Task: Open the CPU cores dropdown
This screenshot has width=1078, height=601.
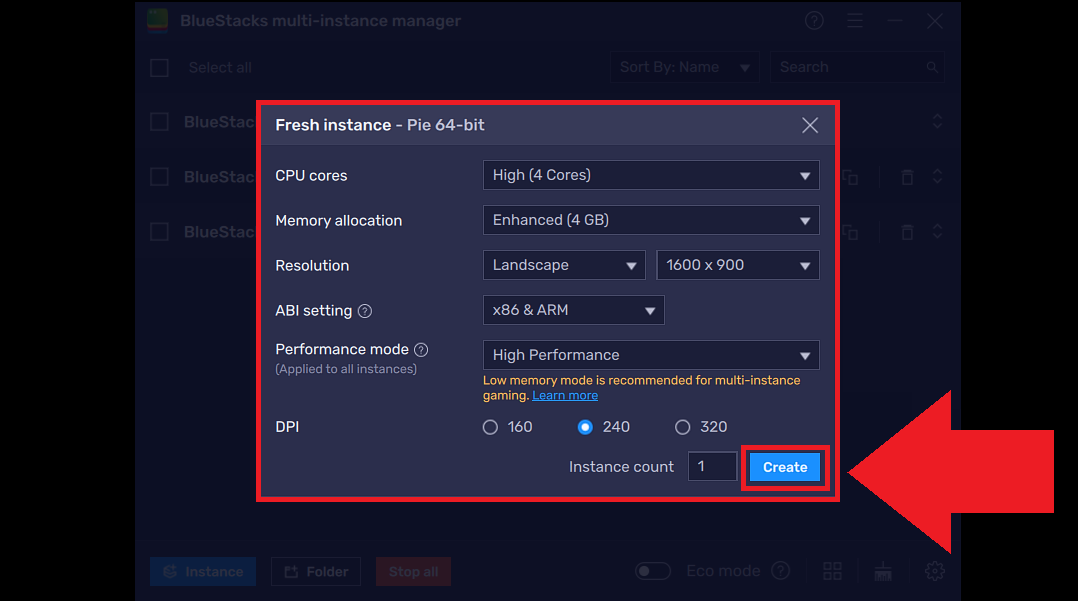Action: pyautogui.click(x=651, y=175)
